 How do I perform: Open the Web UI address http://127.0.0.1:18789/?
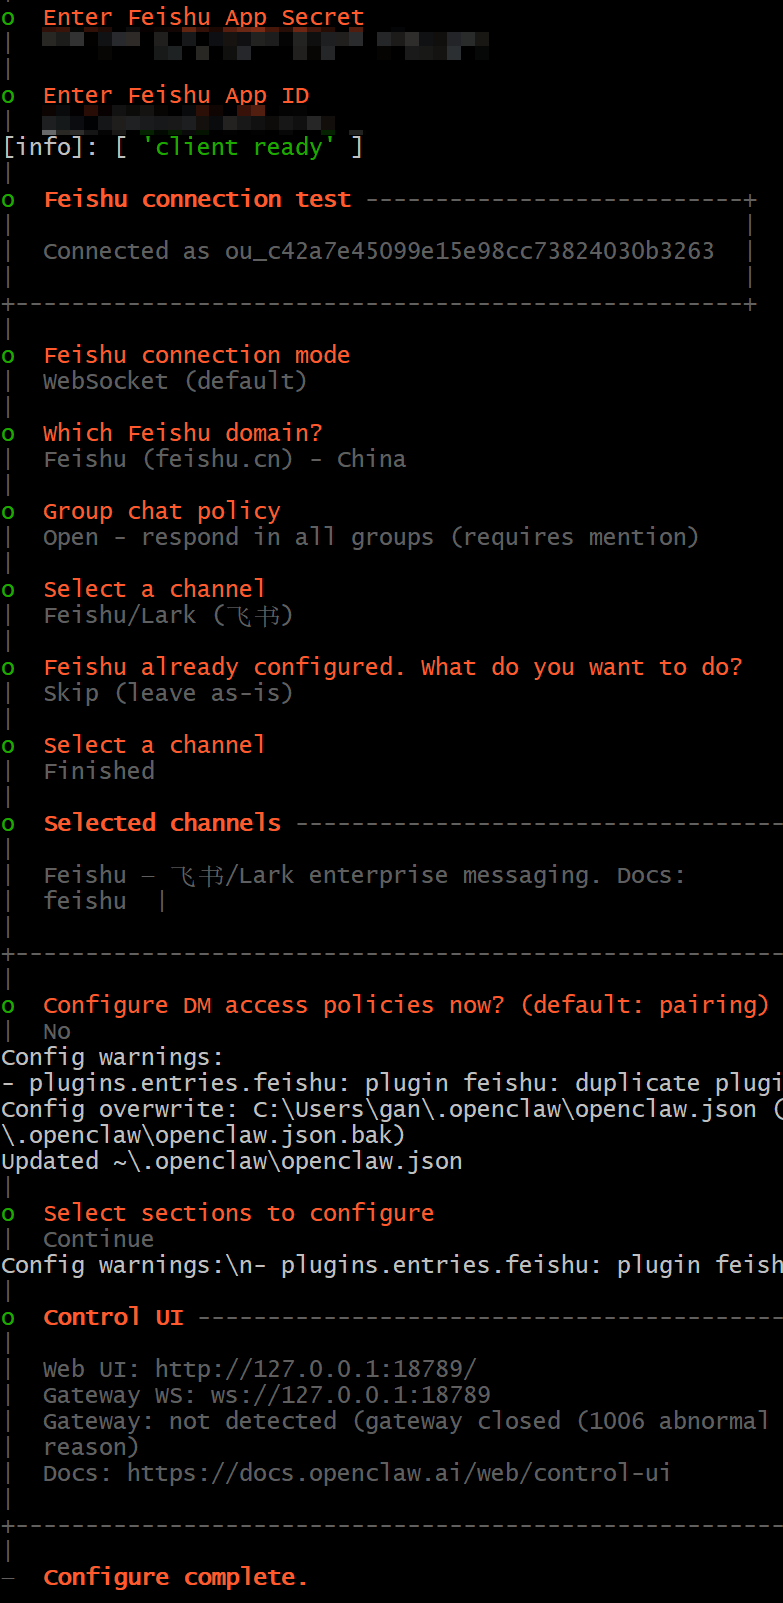[x=315, y=1369]
